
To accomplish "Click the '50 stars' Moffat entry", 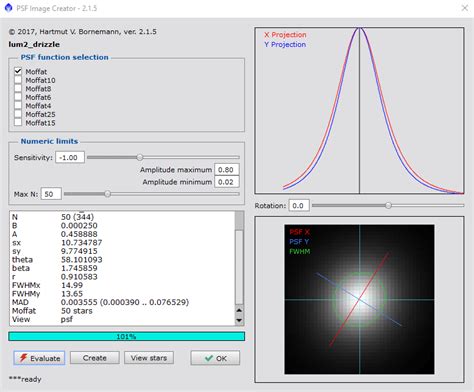I will pos(77,311).
